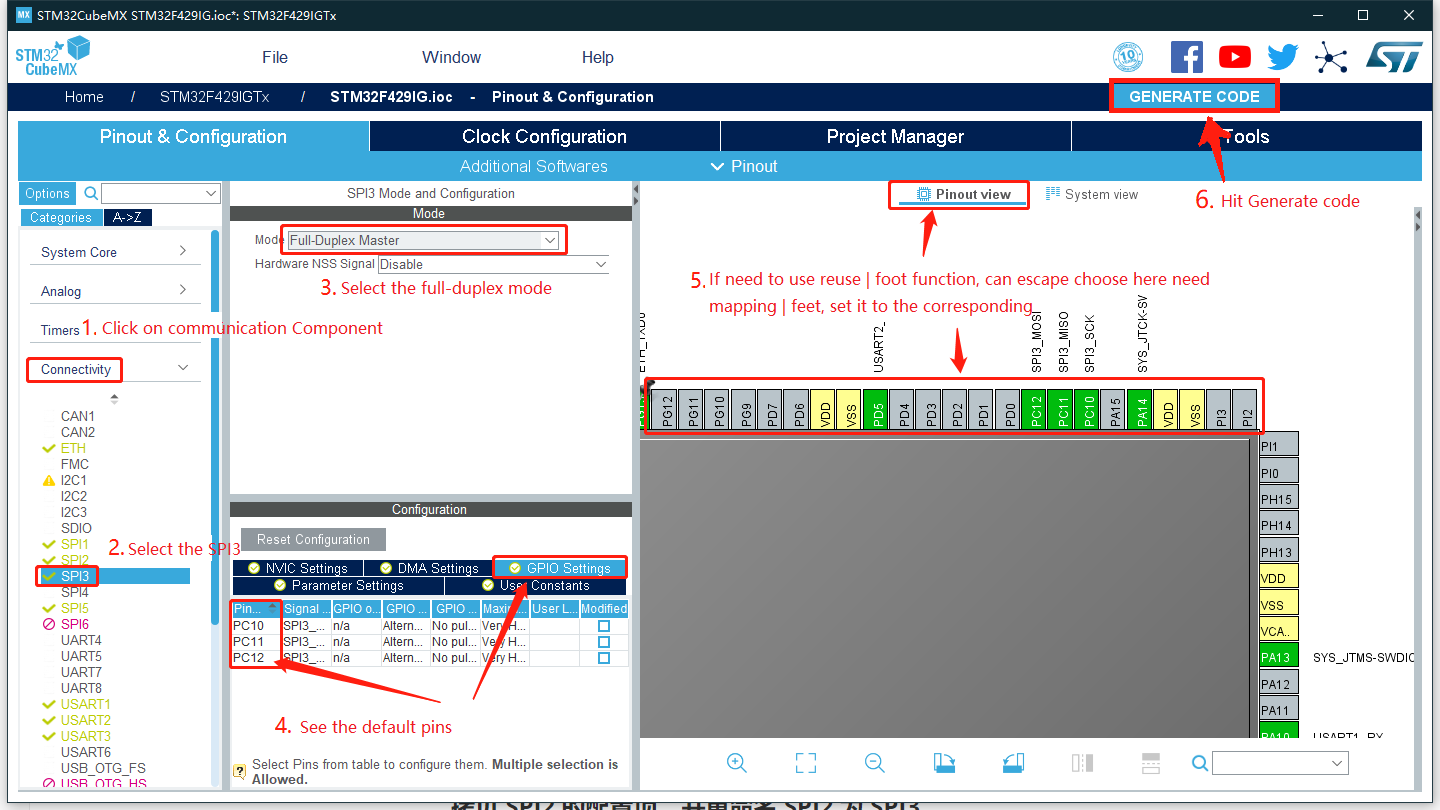The height and width of the screenshot is (810, 1440).
Task: Toggle the Modified checkbox for PC12
Action: (x=604, y=658)
